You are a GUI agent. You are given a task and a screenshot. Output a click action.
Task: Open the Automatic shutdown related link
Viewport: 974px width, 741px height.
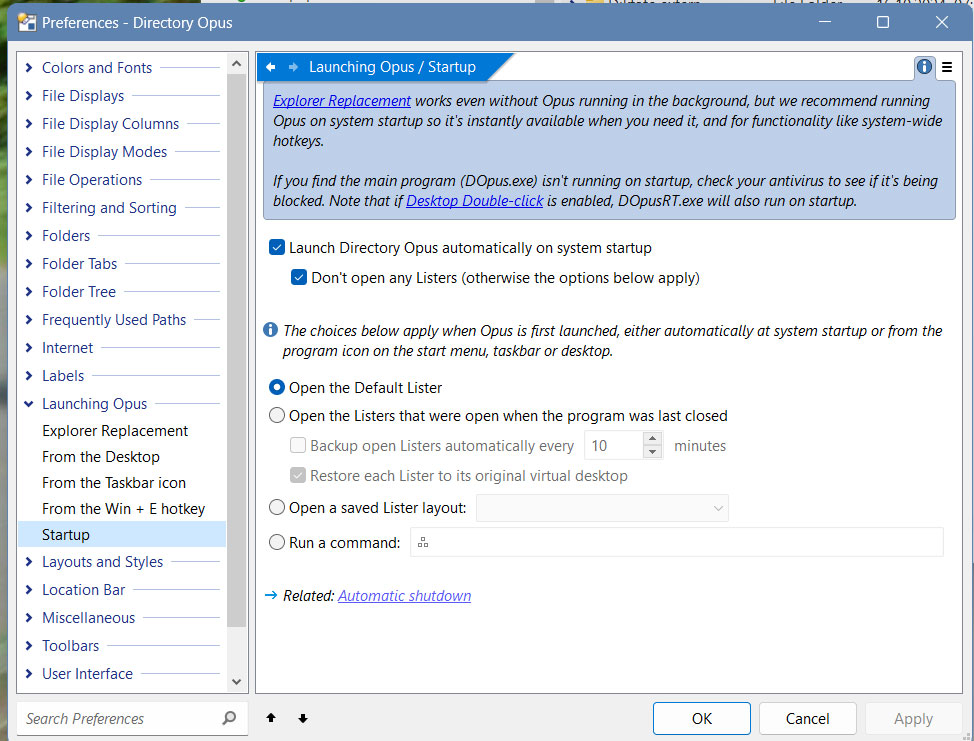tap(404, 596)
